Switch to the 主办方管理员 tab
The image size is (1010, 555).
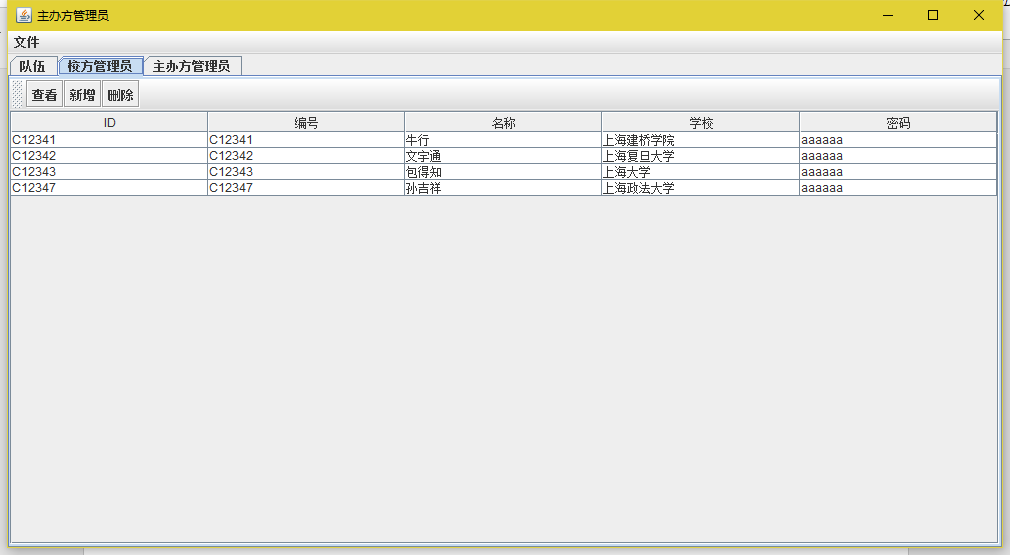tap(192, 66)
